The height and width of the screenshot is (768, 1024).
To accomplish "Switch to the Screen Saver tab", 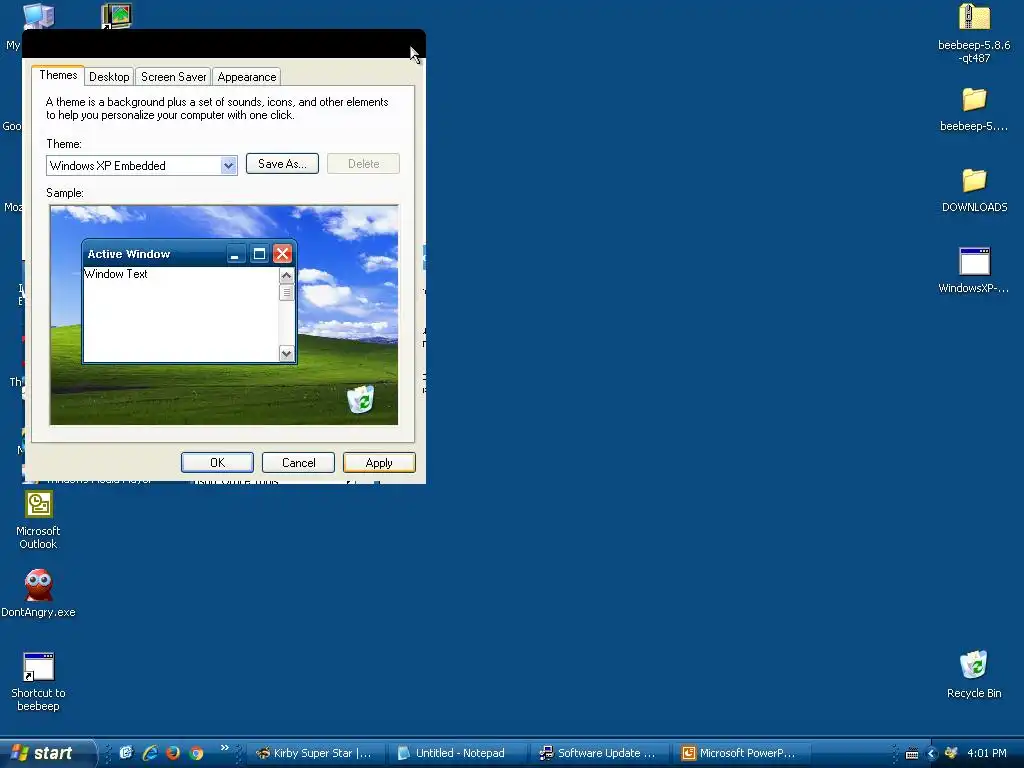I will pyautogui.click(x=173, y=77).
